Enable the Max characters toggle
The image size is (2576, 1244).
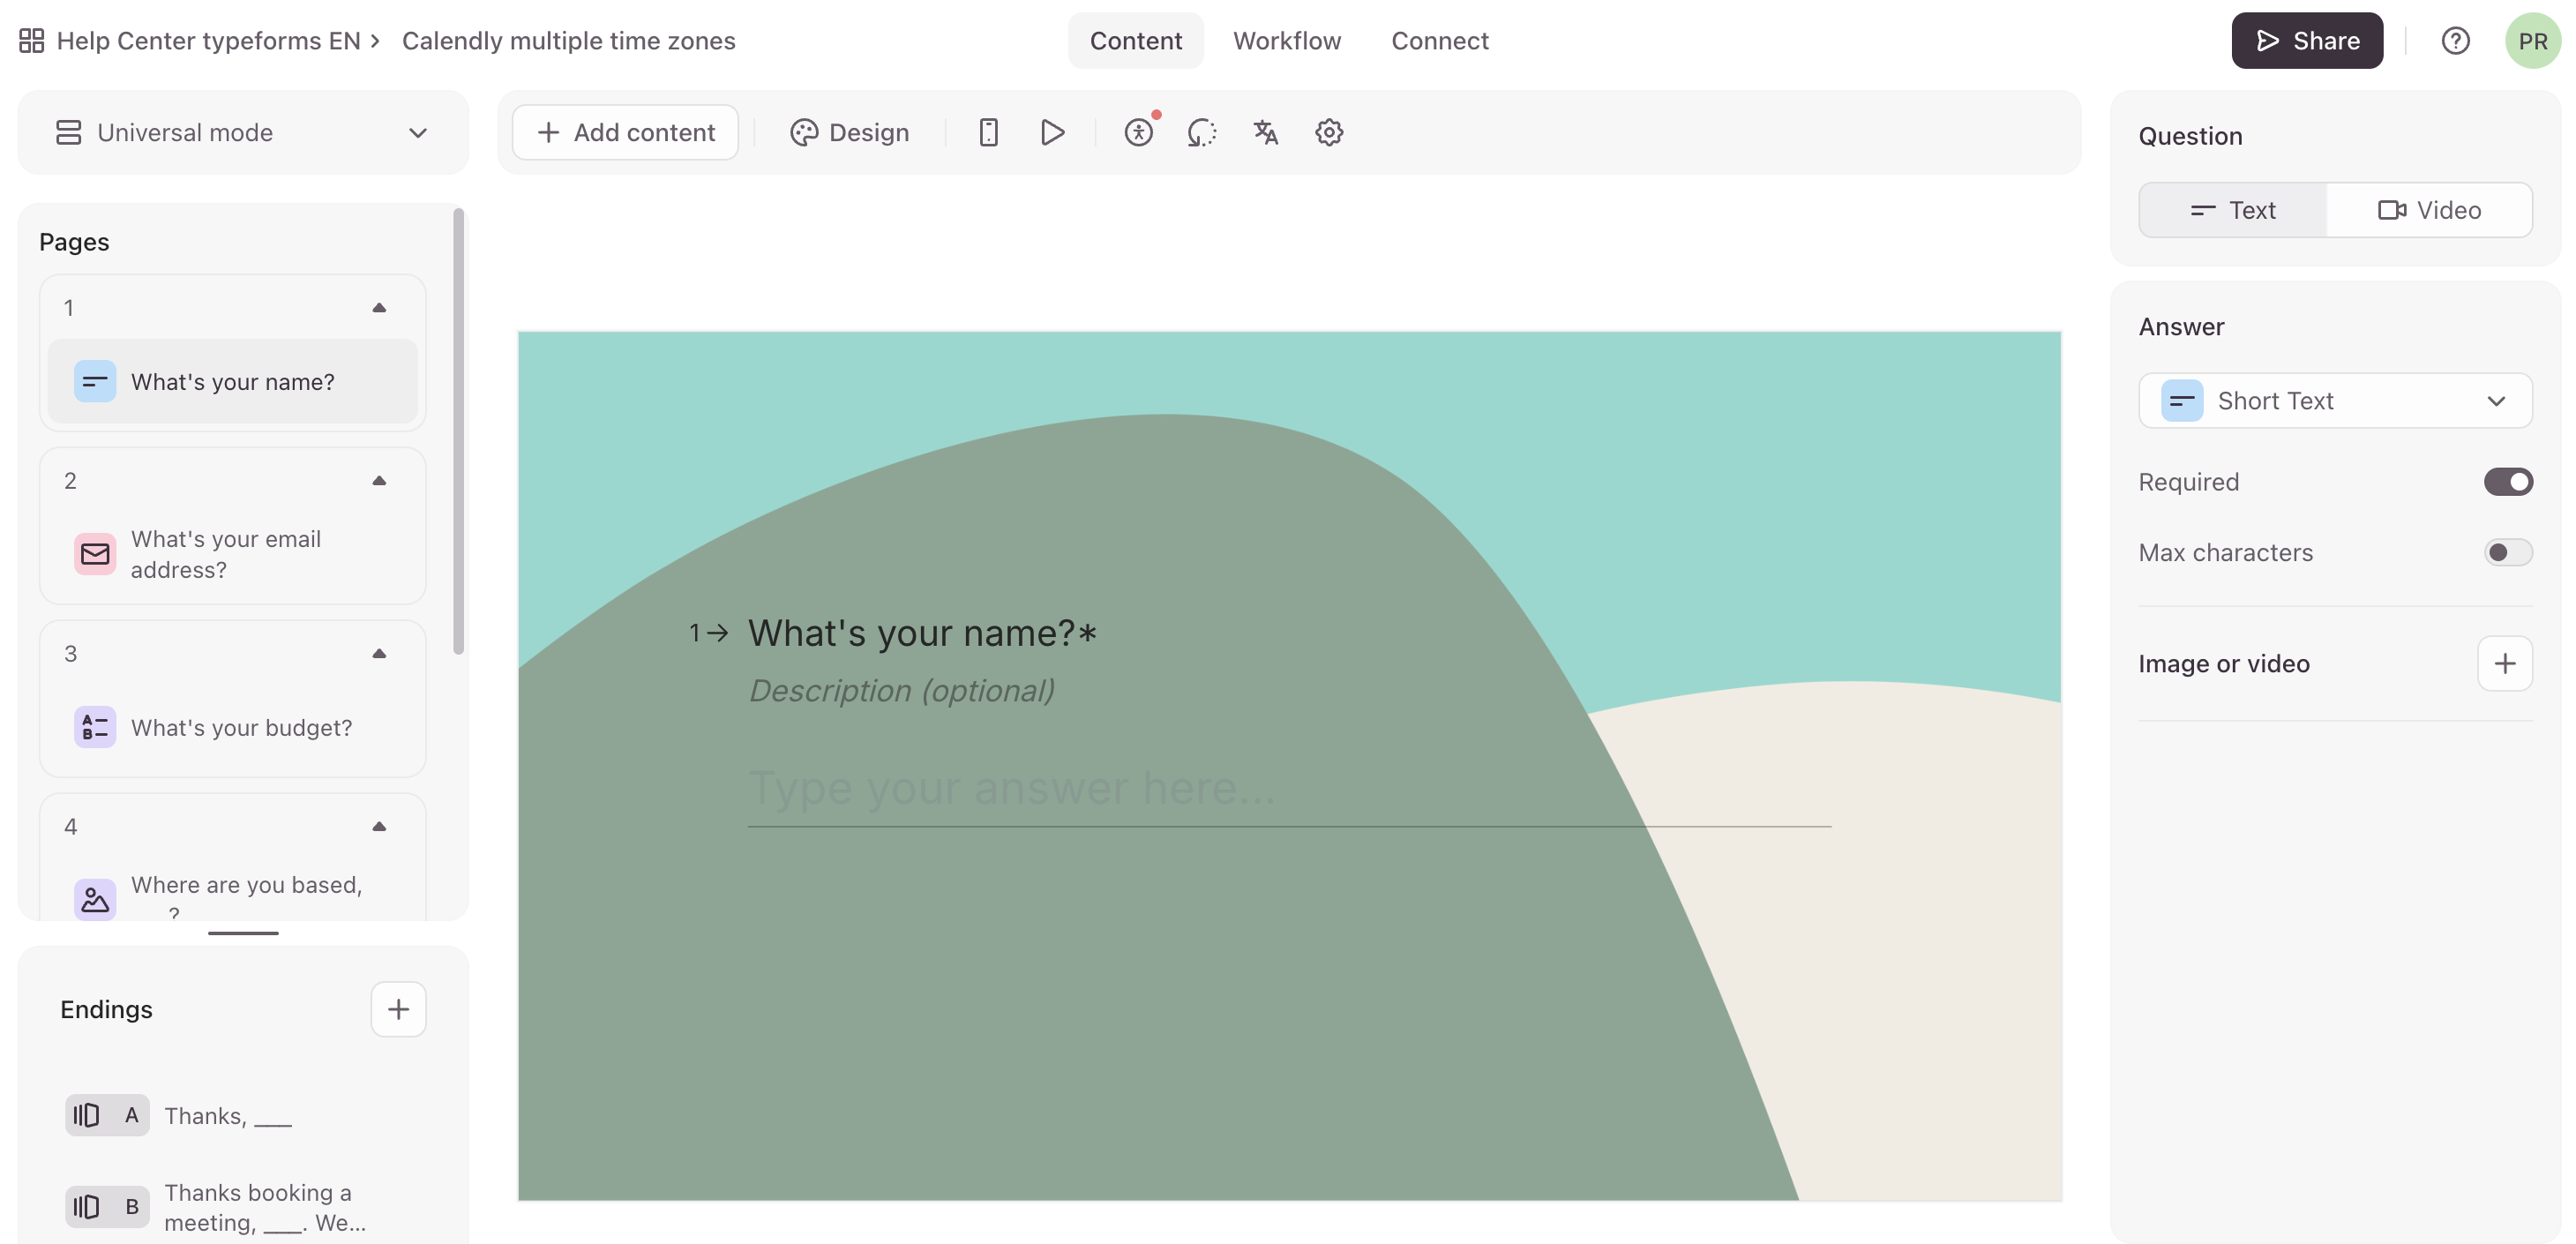pyautogui.click(x=2507, y=553)
